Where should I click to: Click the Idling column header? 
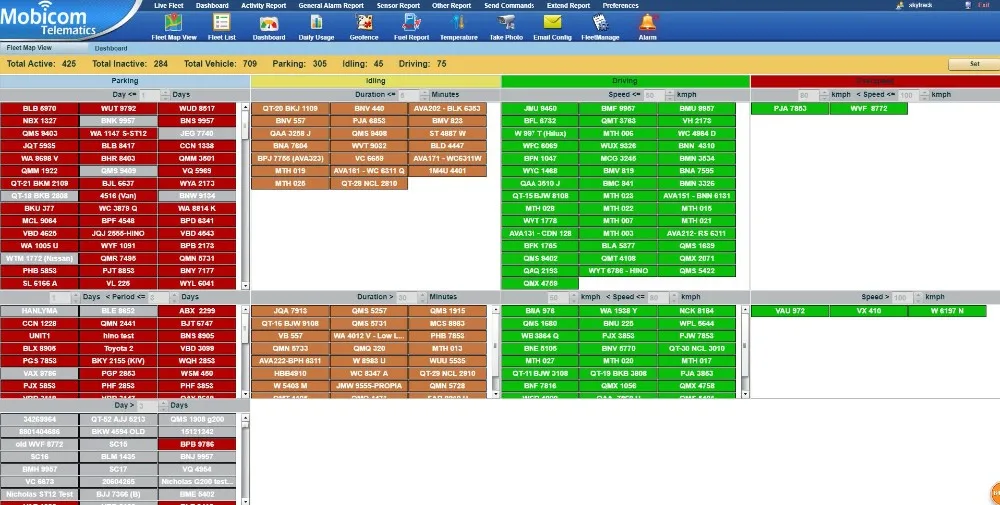tap(376, 81)
